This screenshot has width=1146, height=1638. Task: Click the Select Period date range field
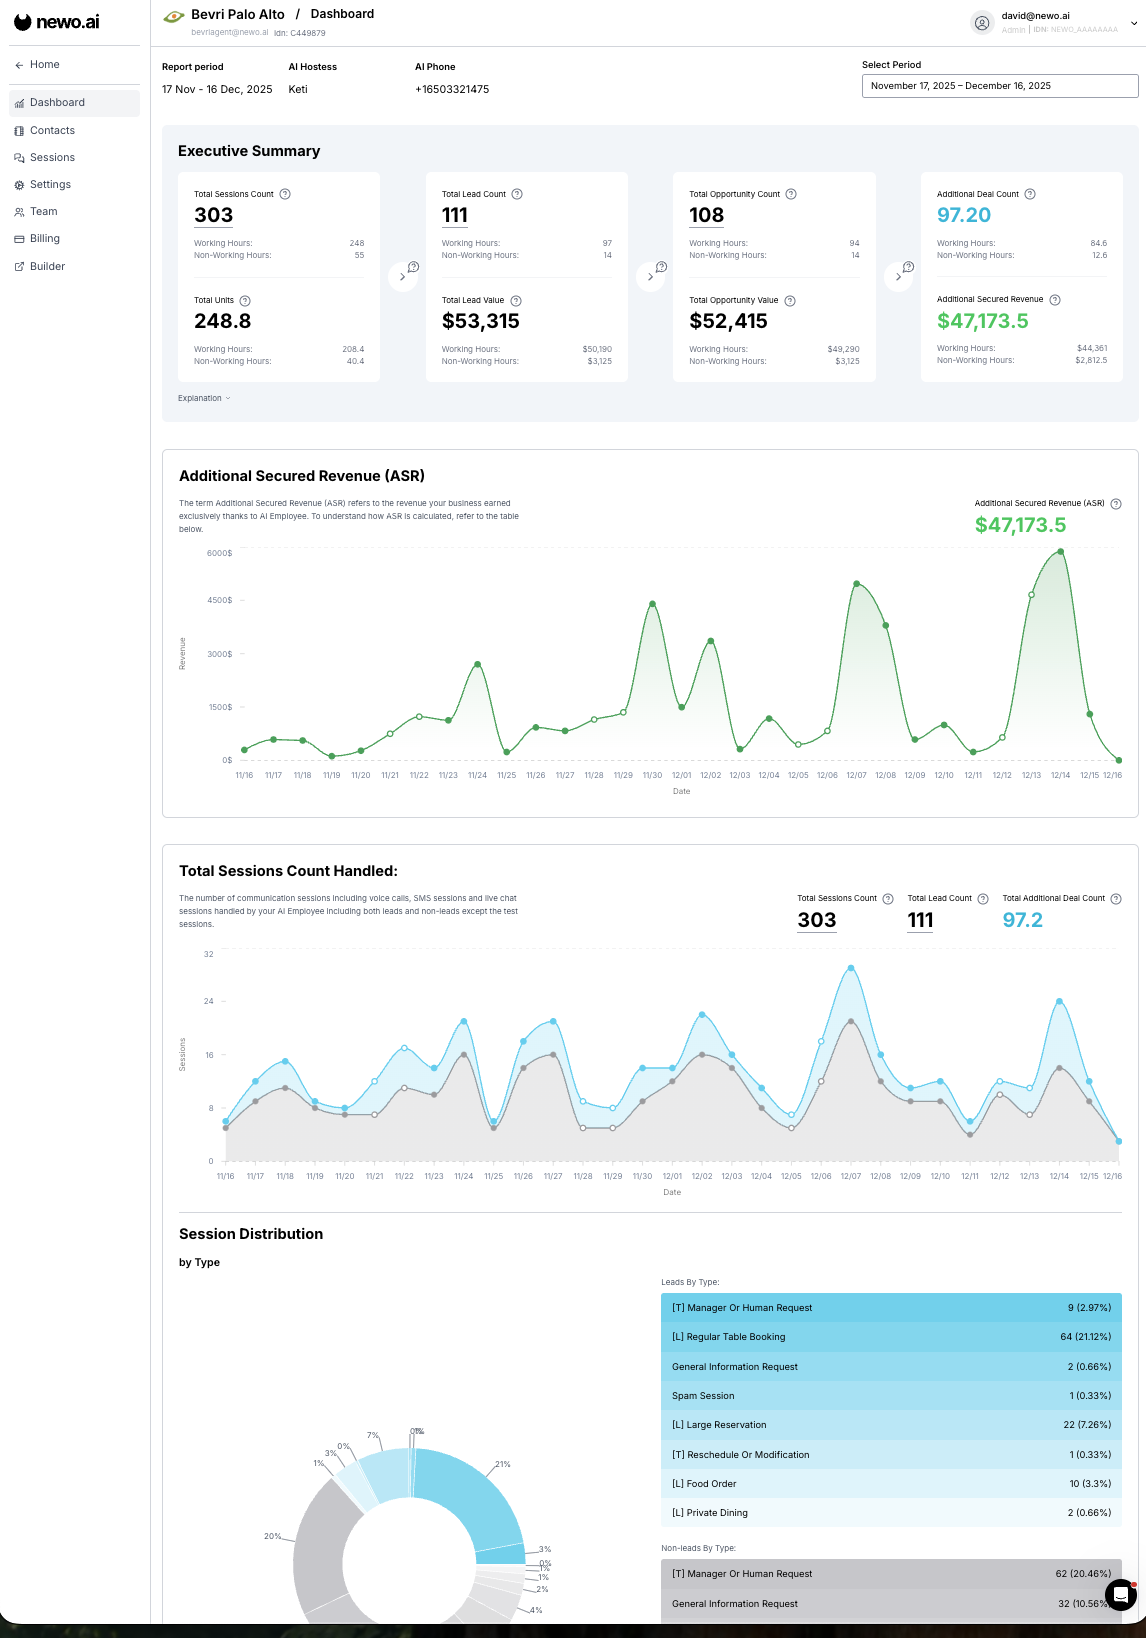(x=999, y=86)
